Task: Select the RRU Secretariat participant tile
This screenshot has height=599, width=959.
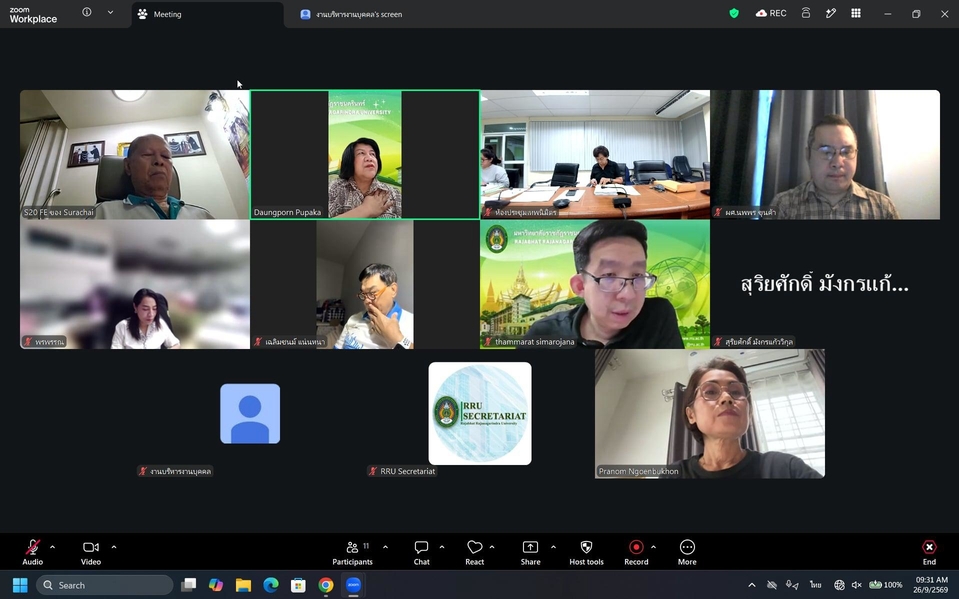Action: tap(480, 414)
